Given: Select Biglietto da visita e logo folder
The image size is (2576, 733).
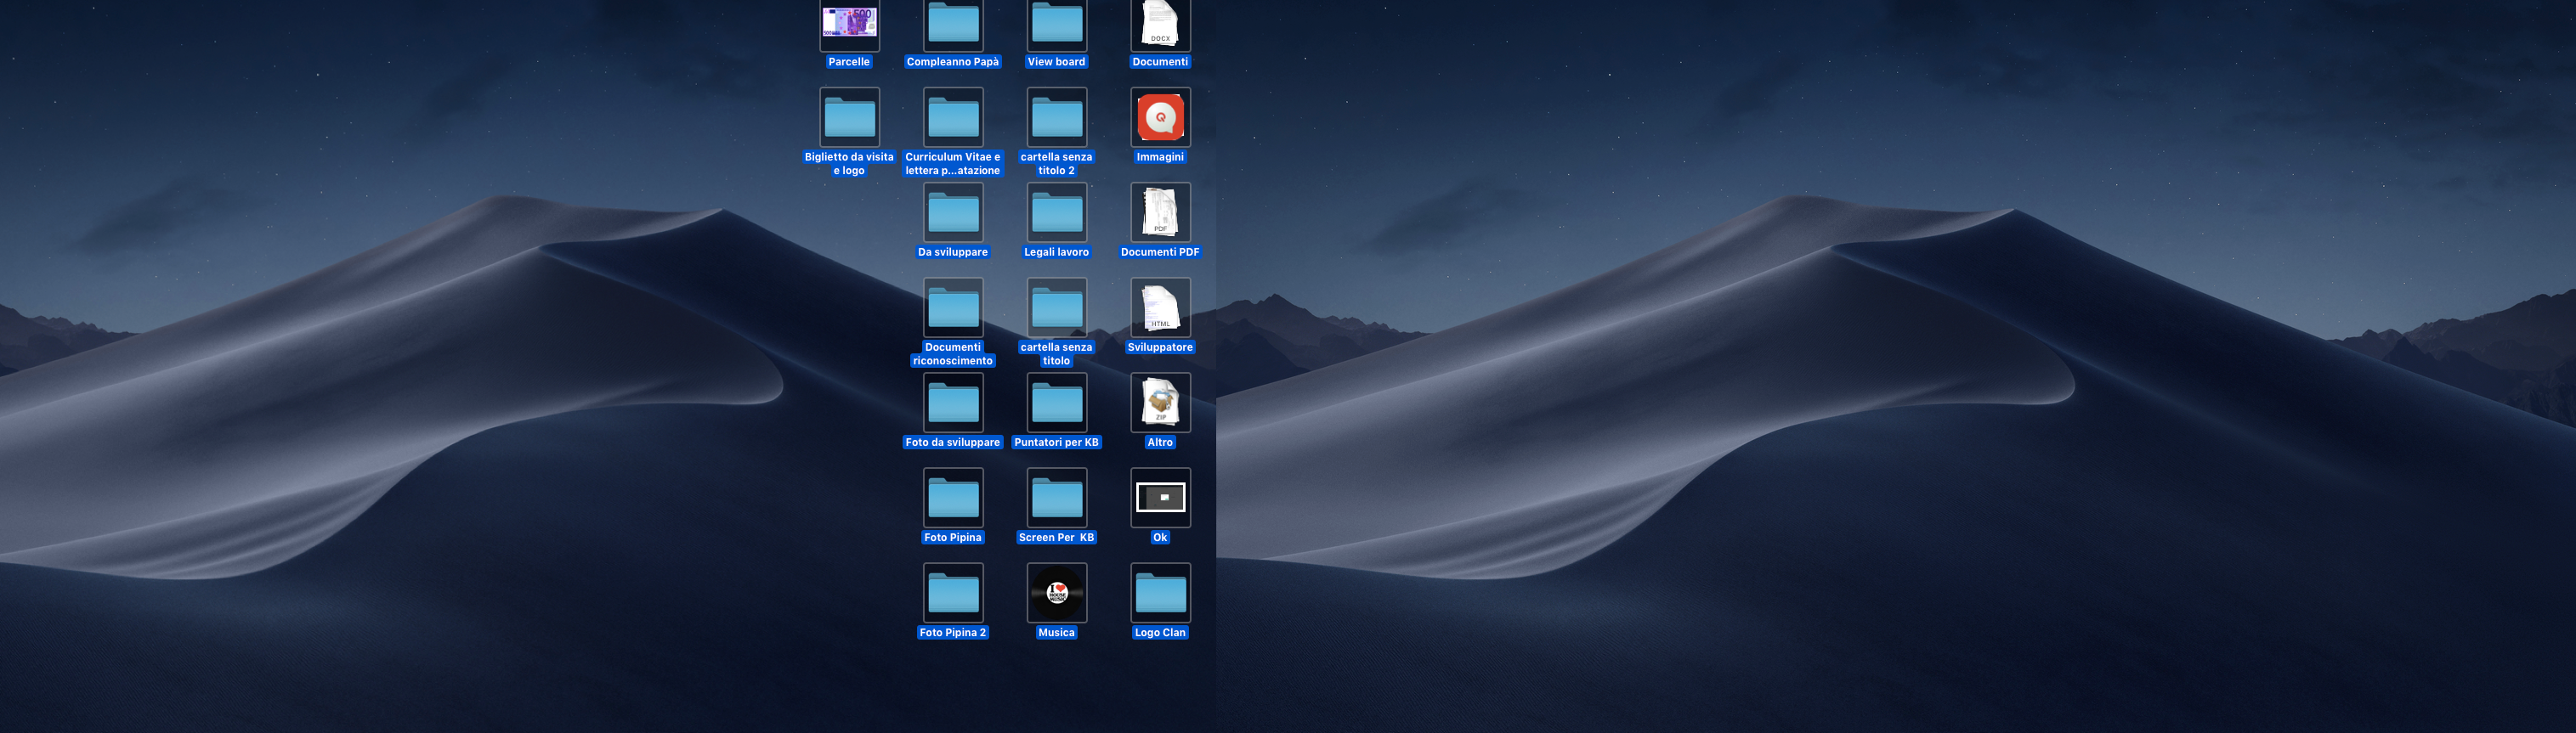Looking at the screenshot, I should pyautogui.click(x=849, y=117).
